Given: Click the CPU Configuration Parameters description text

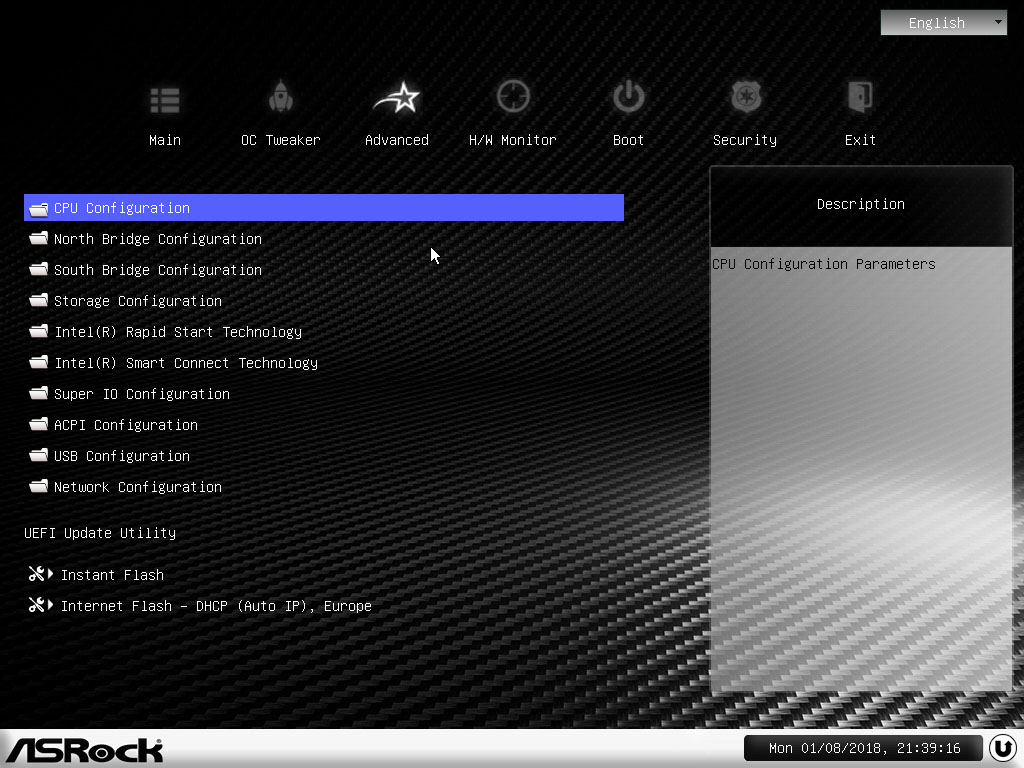Looking at the screenshot, I should [x=824, y=264].
